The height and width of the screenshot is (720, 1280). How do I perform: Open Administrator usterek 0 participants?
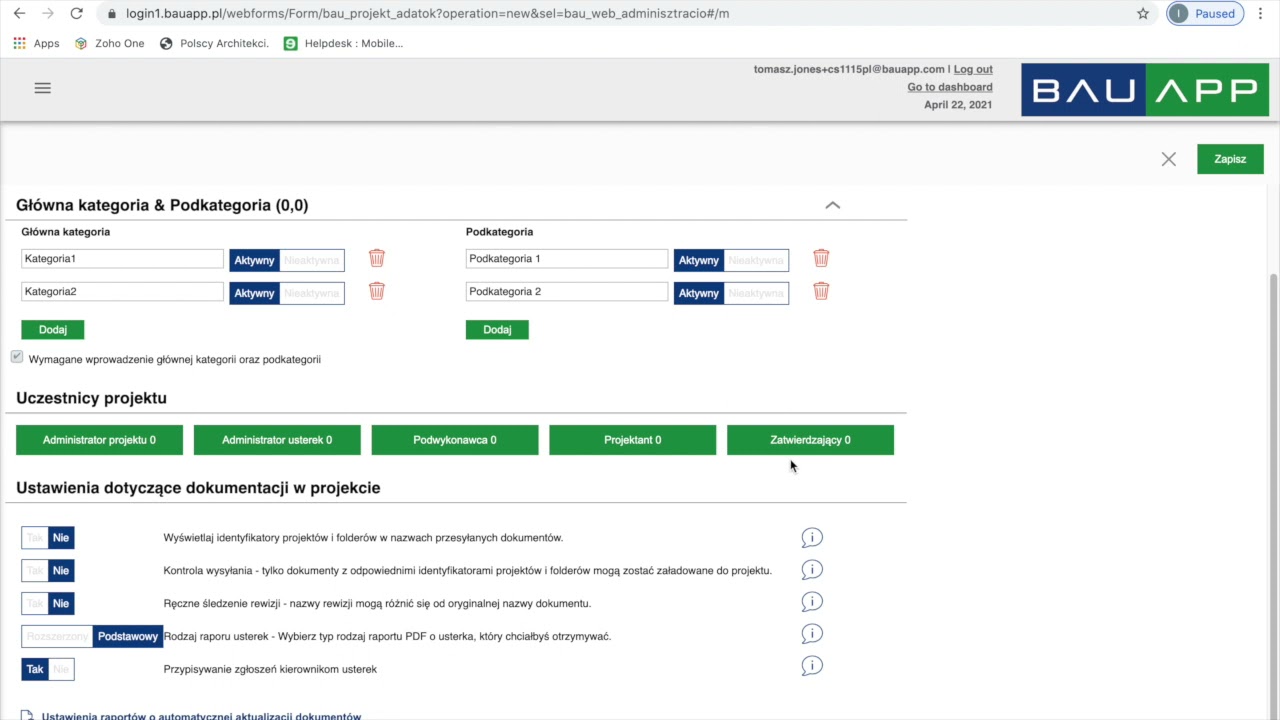(277, 440)
